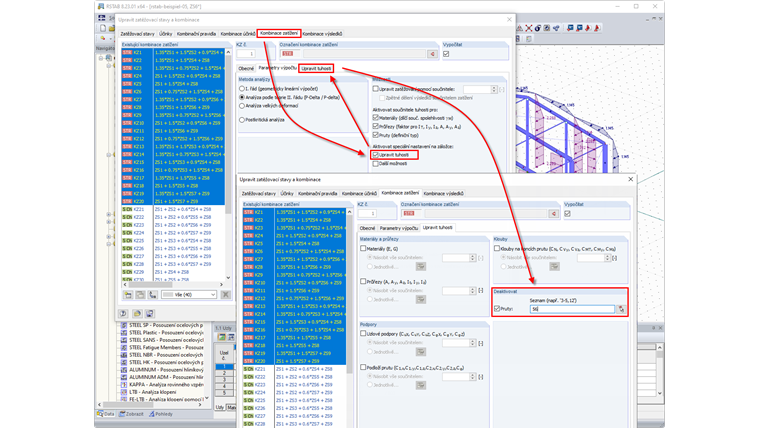Click new document icon in main toolbar
The image size is (760, 428).
(x=103, y=28)
